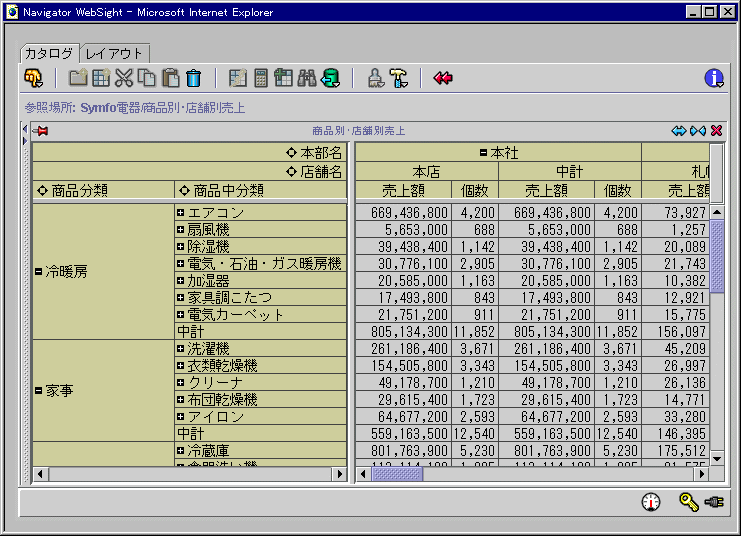Click the 商品分類 dimension header
The image size is (741, 536).
[79, 190]
